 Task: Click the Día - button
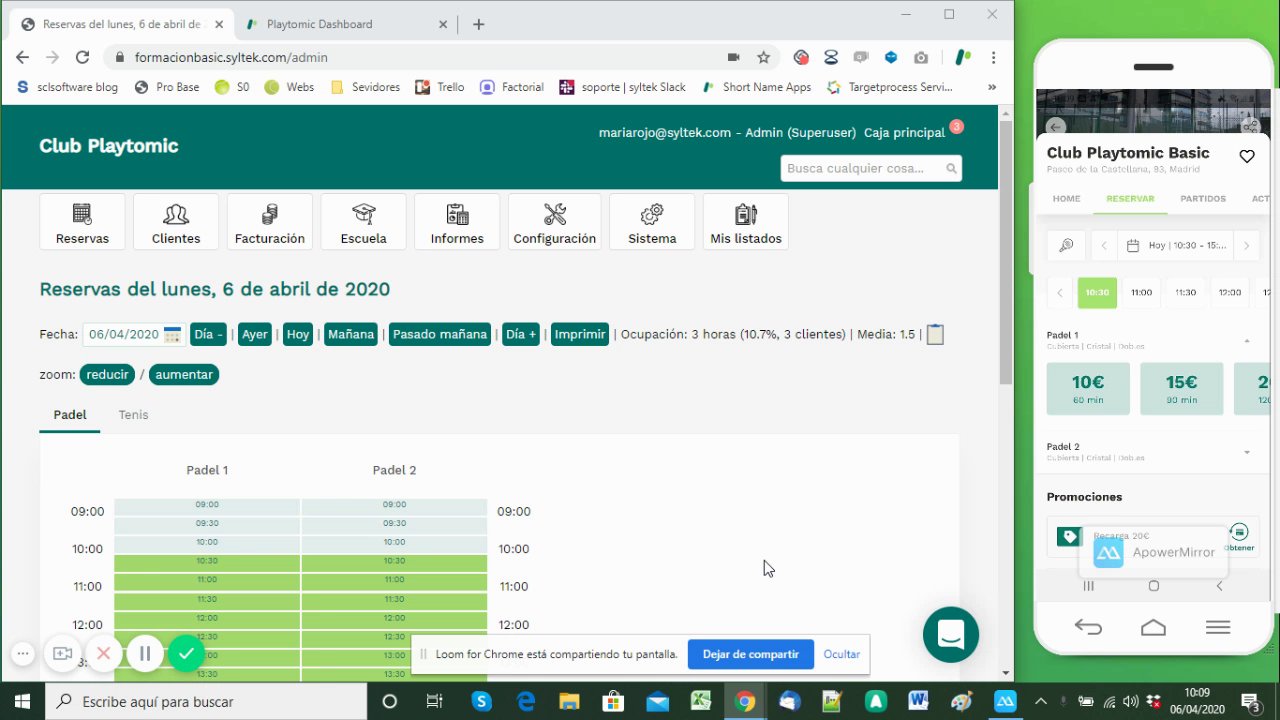[208, 334]
